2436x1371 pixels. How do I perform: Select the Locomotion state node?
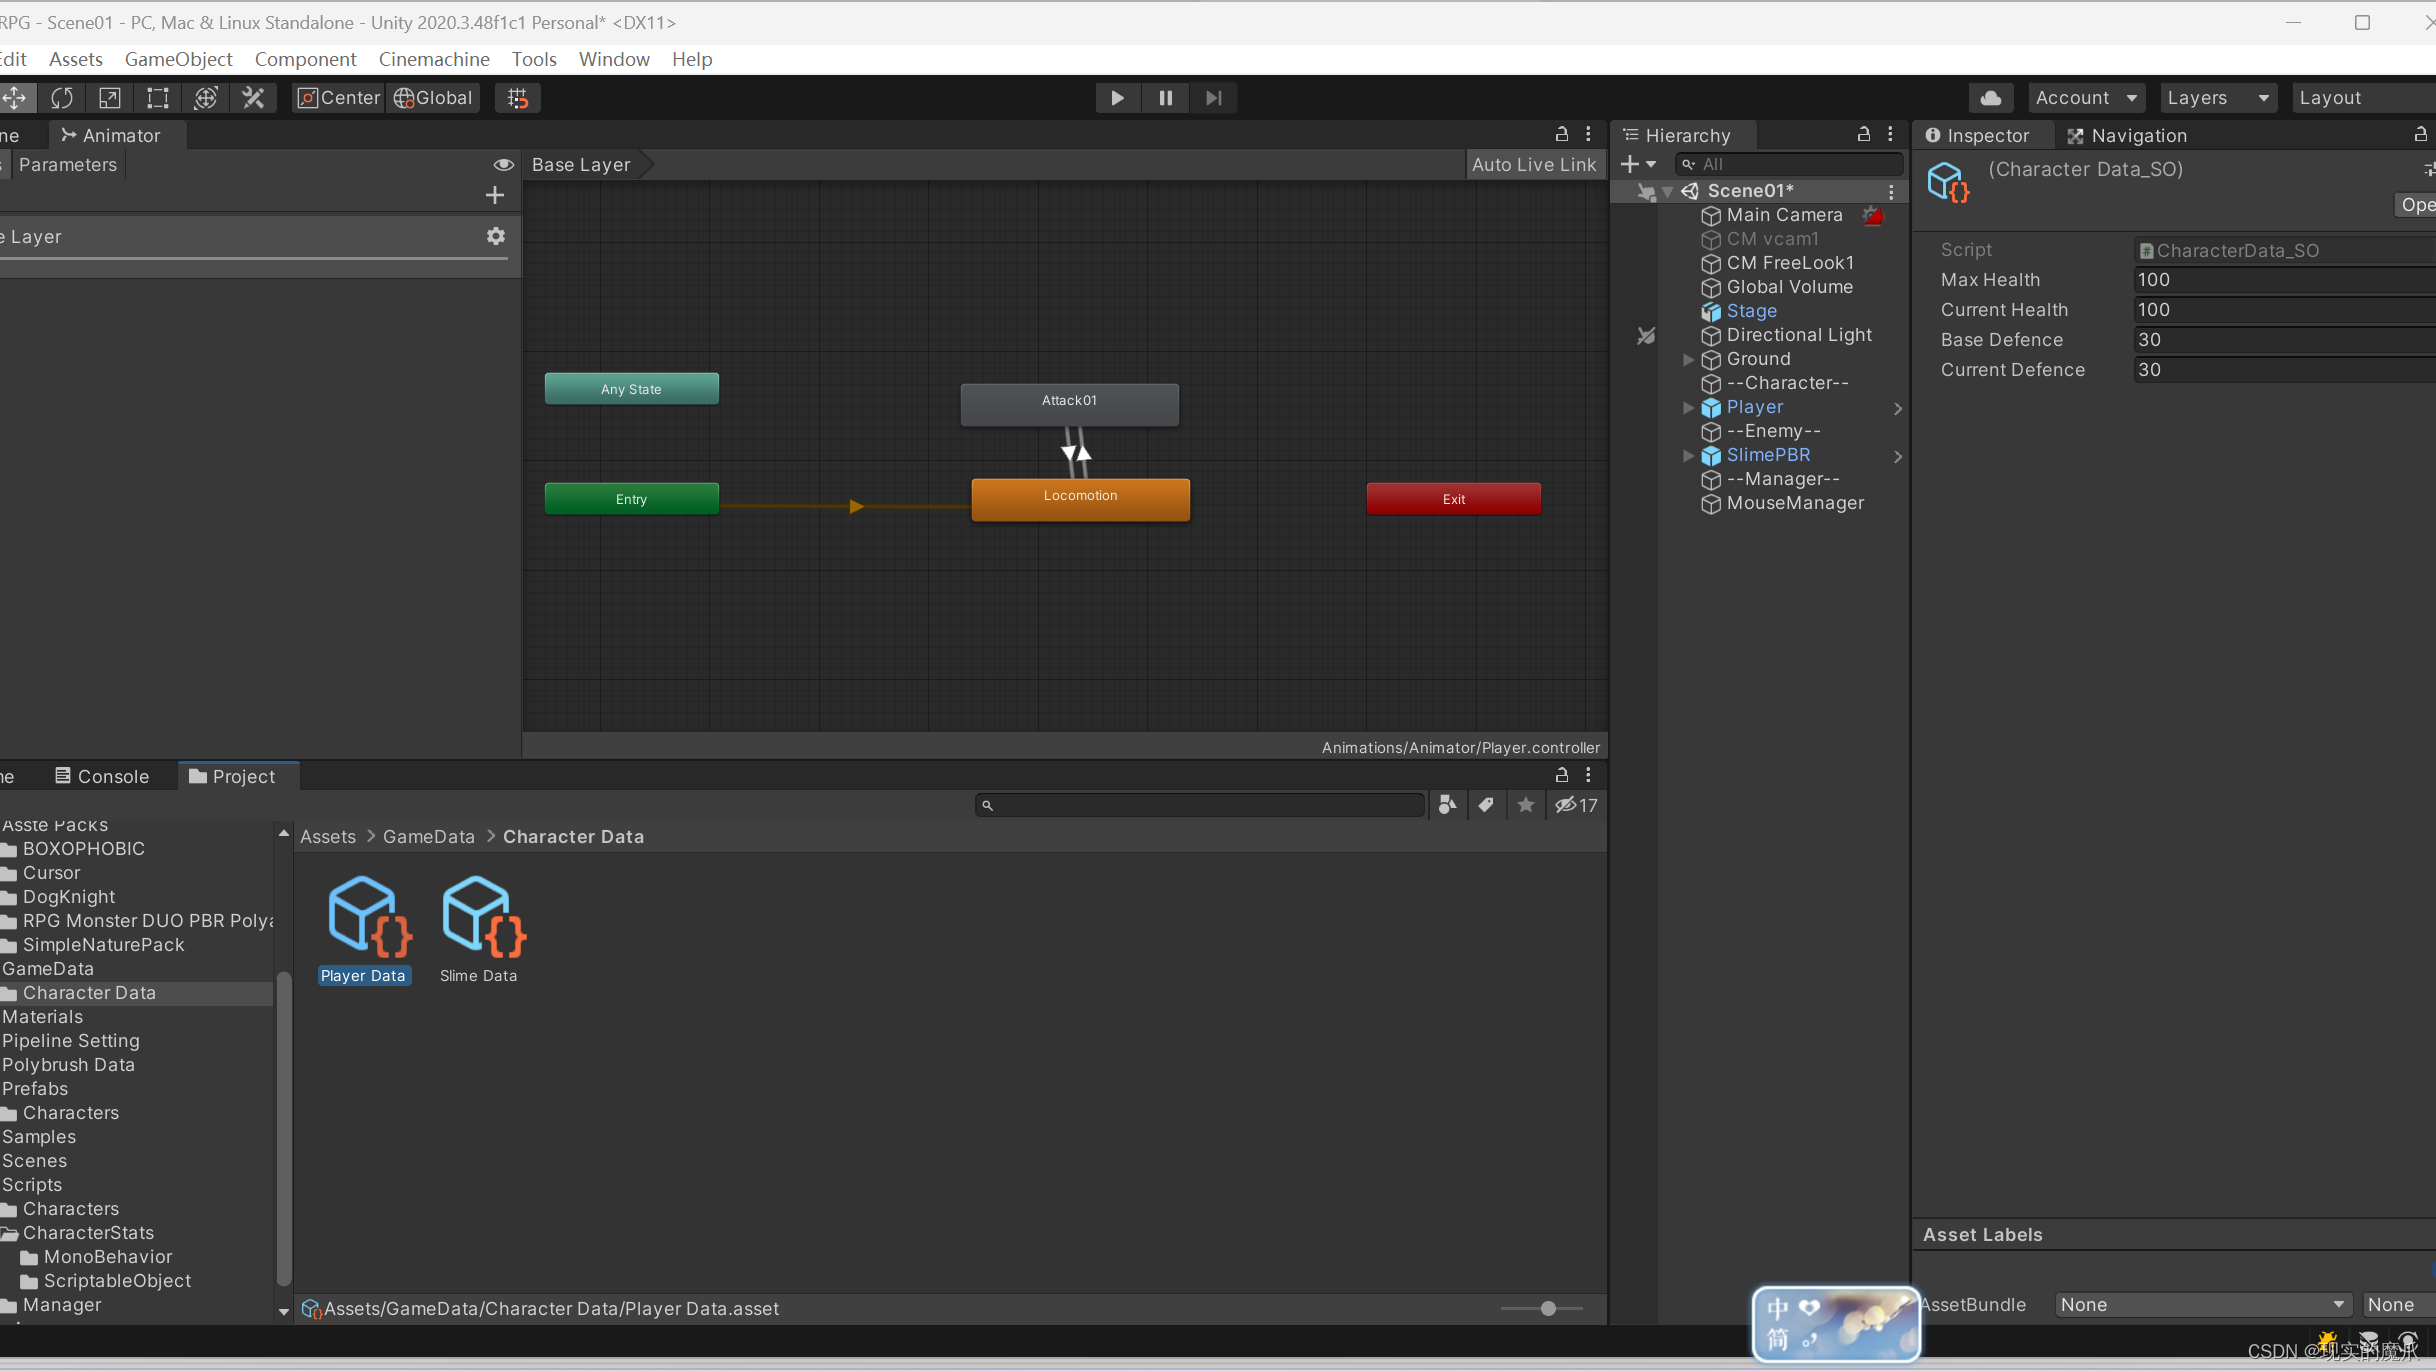coord(1080,498)
